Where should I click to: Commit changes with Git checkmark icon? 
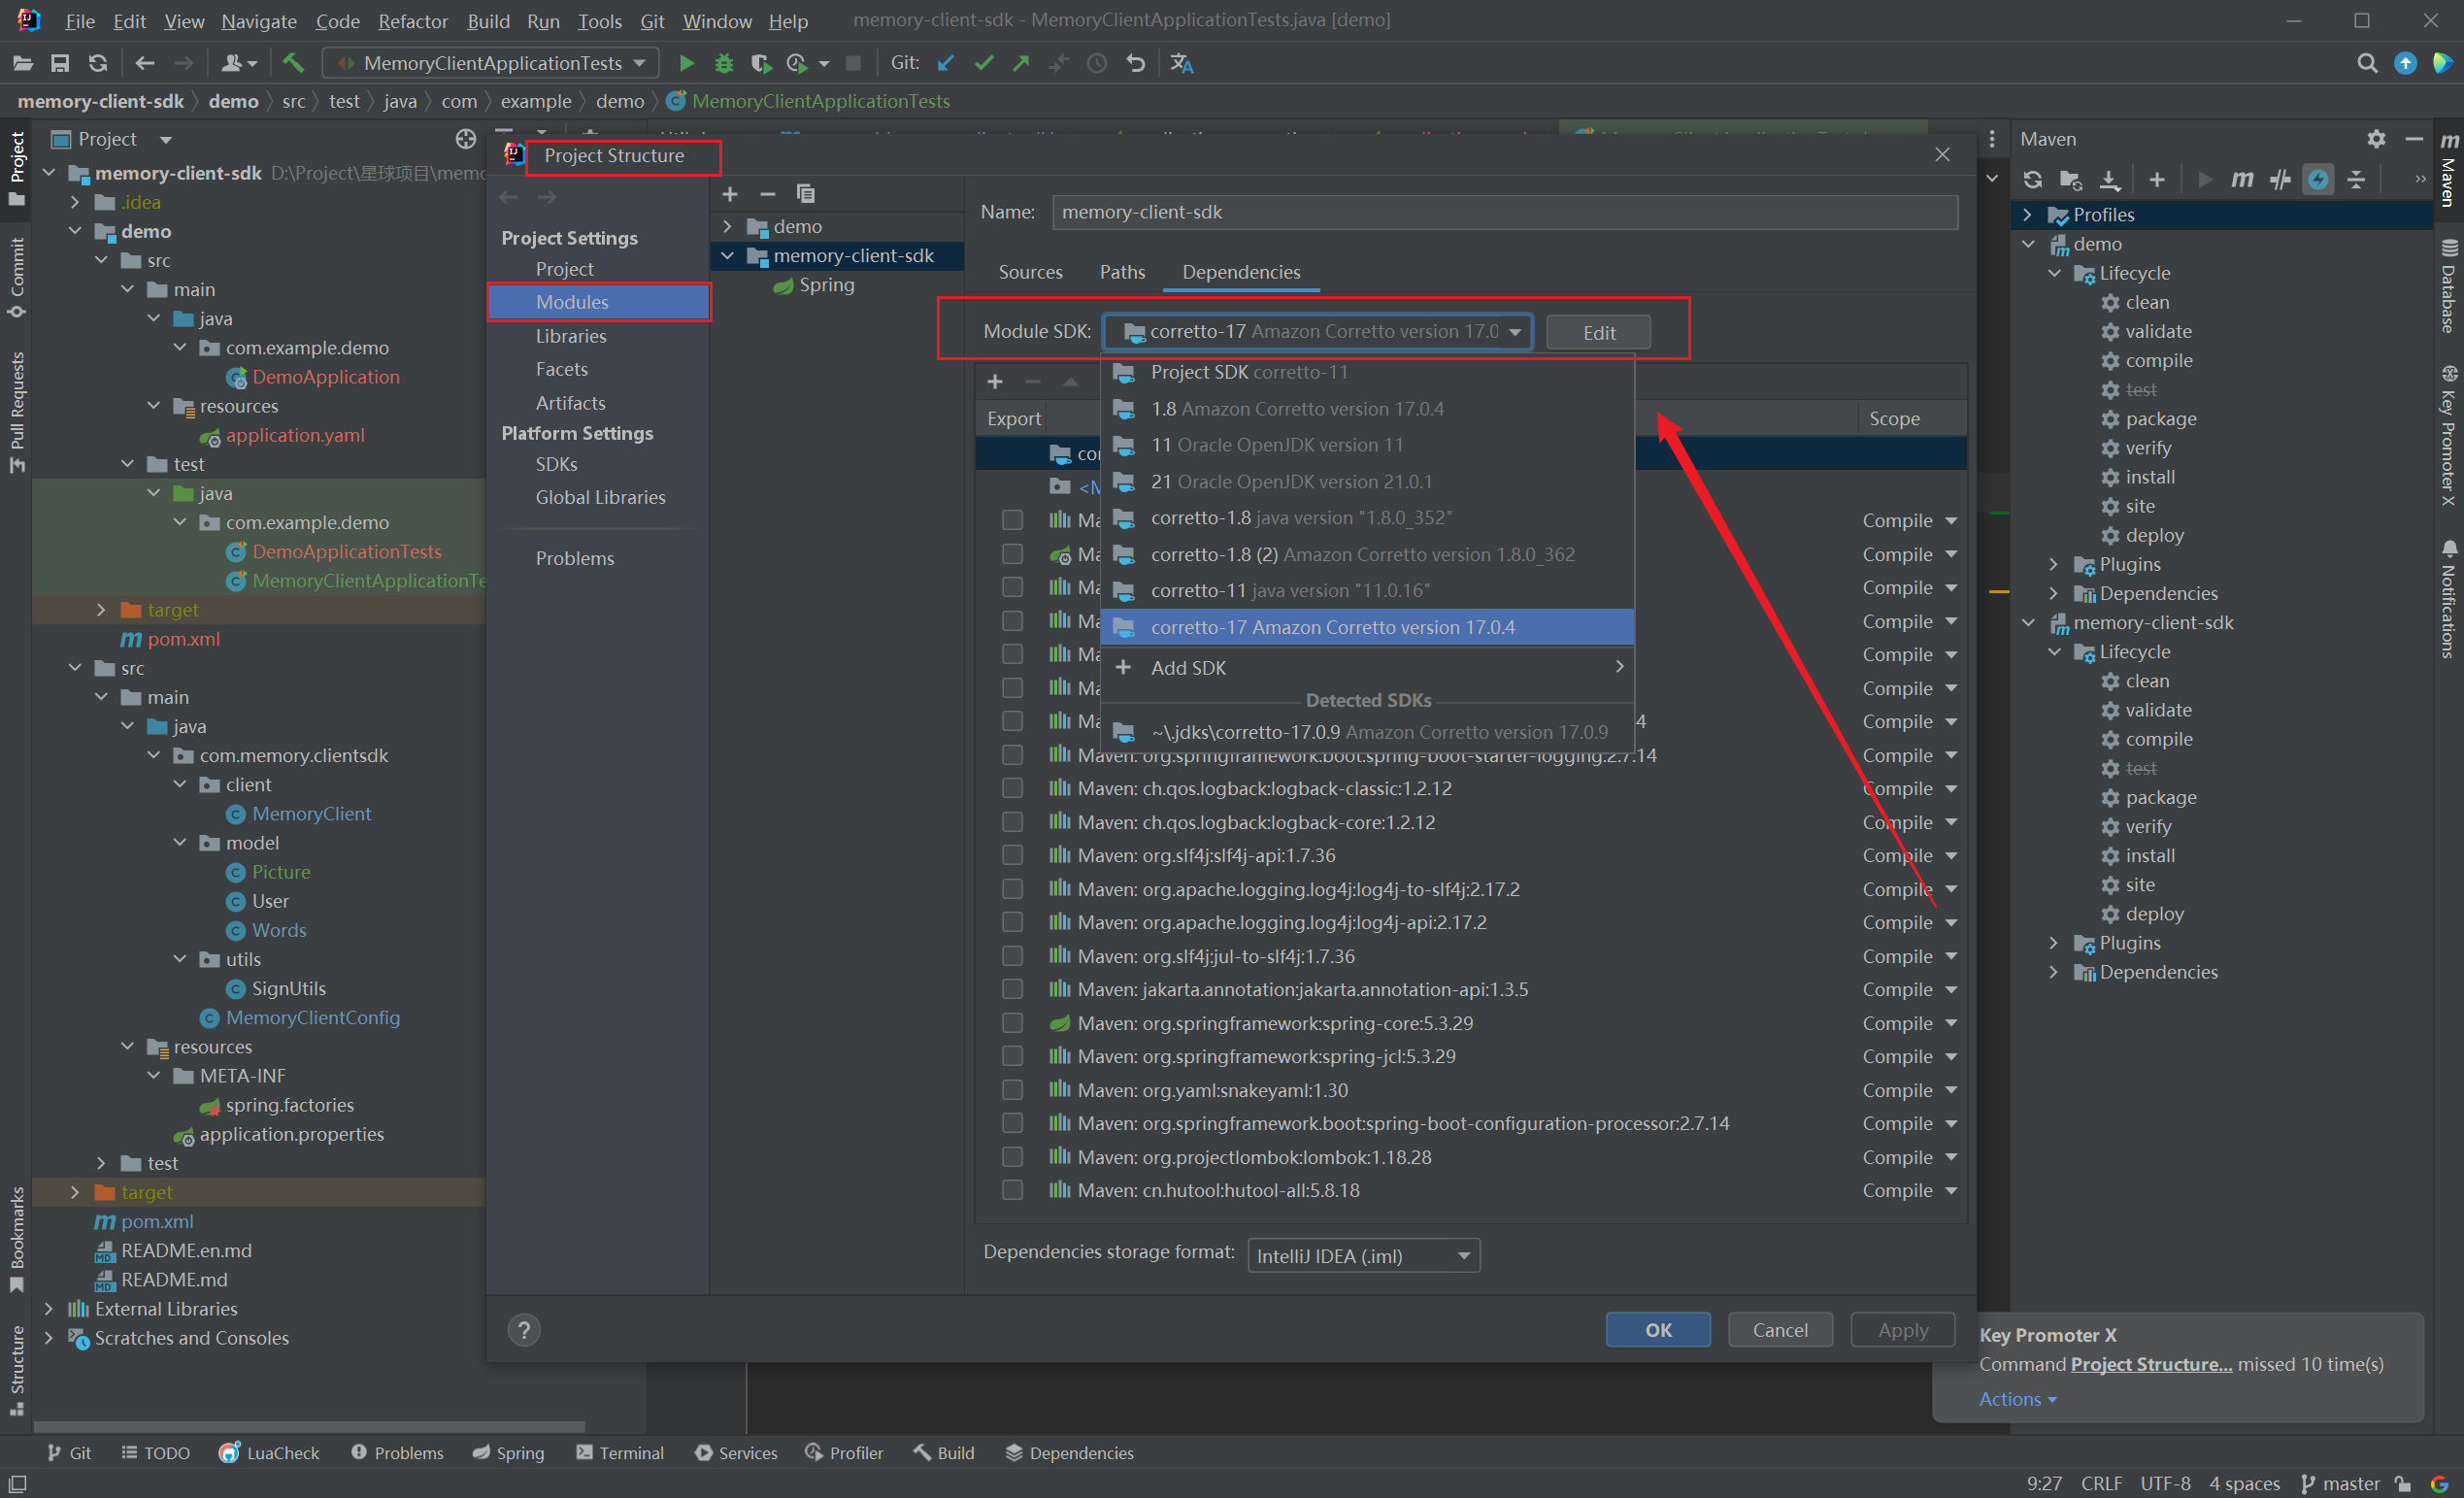[x=984, y=63]
